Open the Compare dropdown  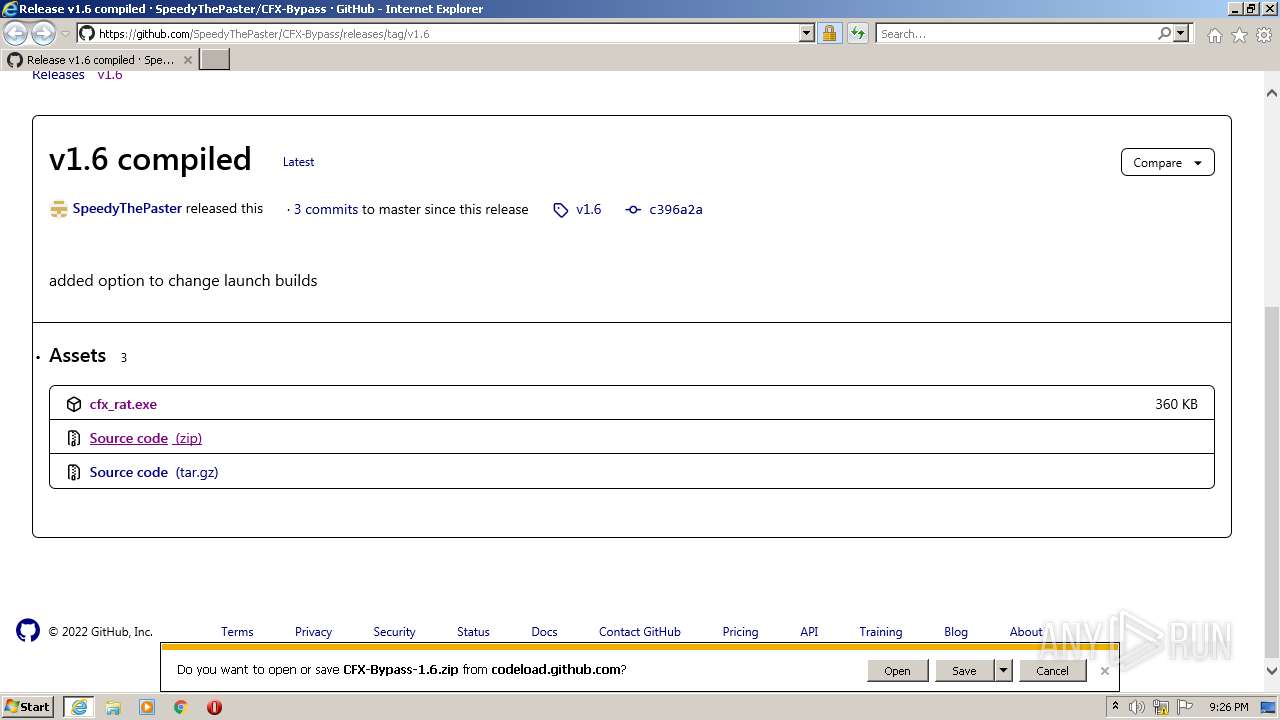click(1167, 162)
